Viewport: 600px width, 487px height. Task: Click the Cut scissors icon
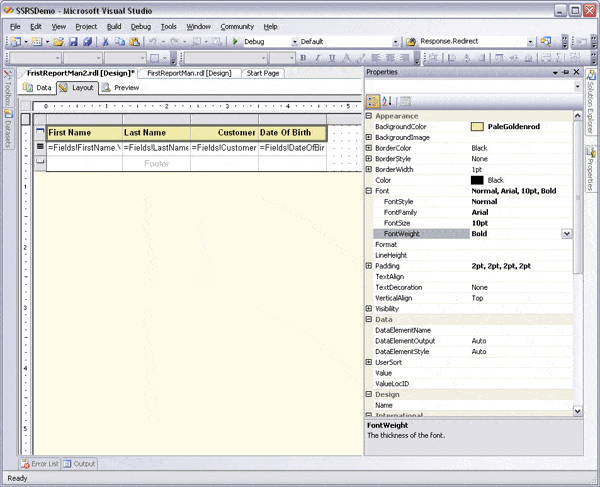click(x=105, y=42)
